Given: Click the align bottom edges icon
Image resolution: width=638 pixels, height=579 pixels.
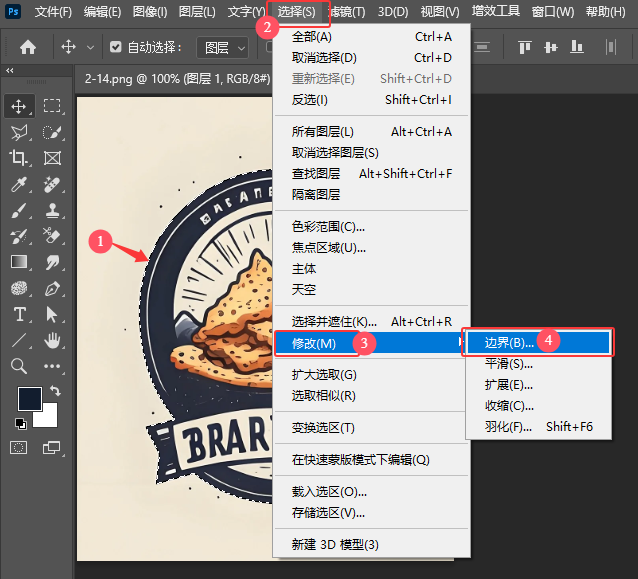Looking at the screenshot, I should click(577, 47).
